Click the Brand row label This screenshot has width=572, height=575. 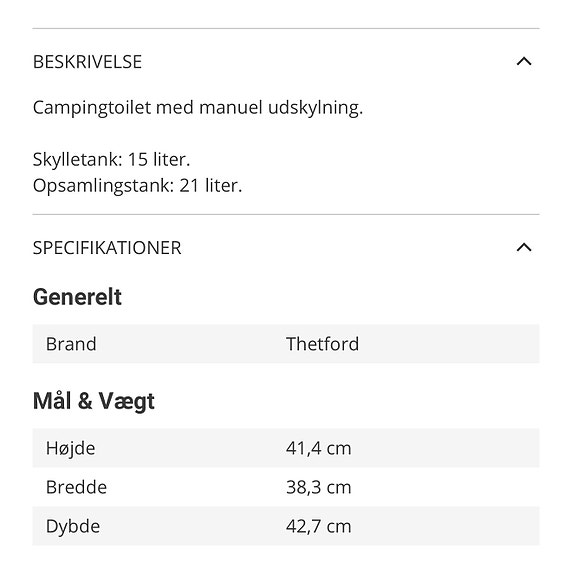tap(71, 344)
